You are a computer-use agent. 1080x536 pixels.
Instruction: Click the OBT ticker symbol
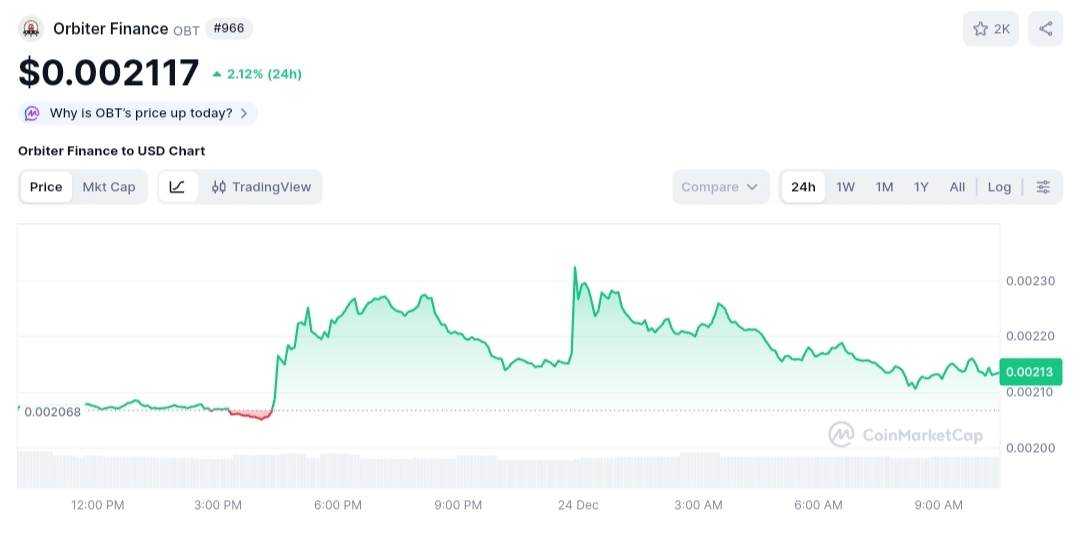coord(187,31)
